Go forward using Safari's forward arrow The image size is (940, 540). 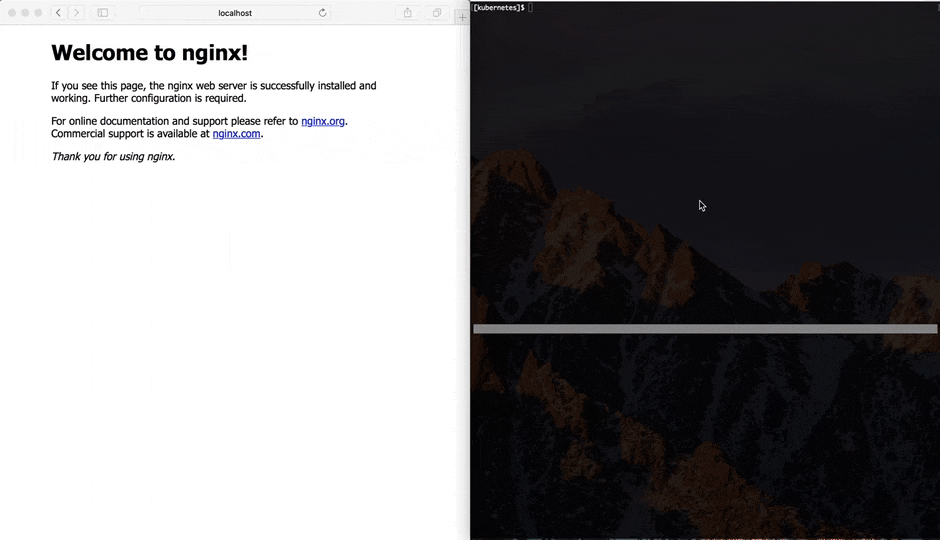tap(76, 13)
